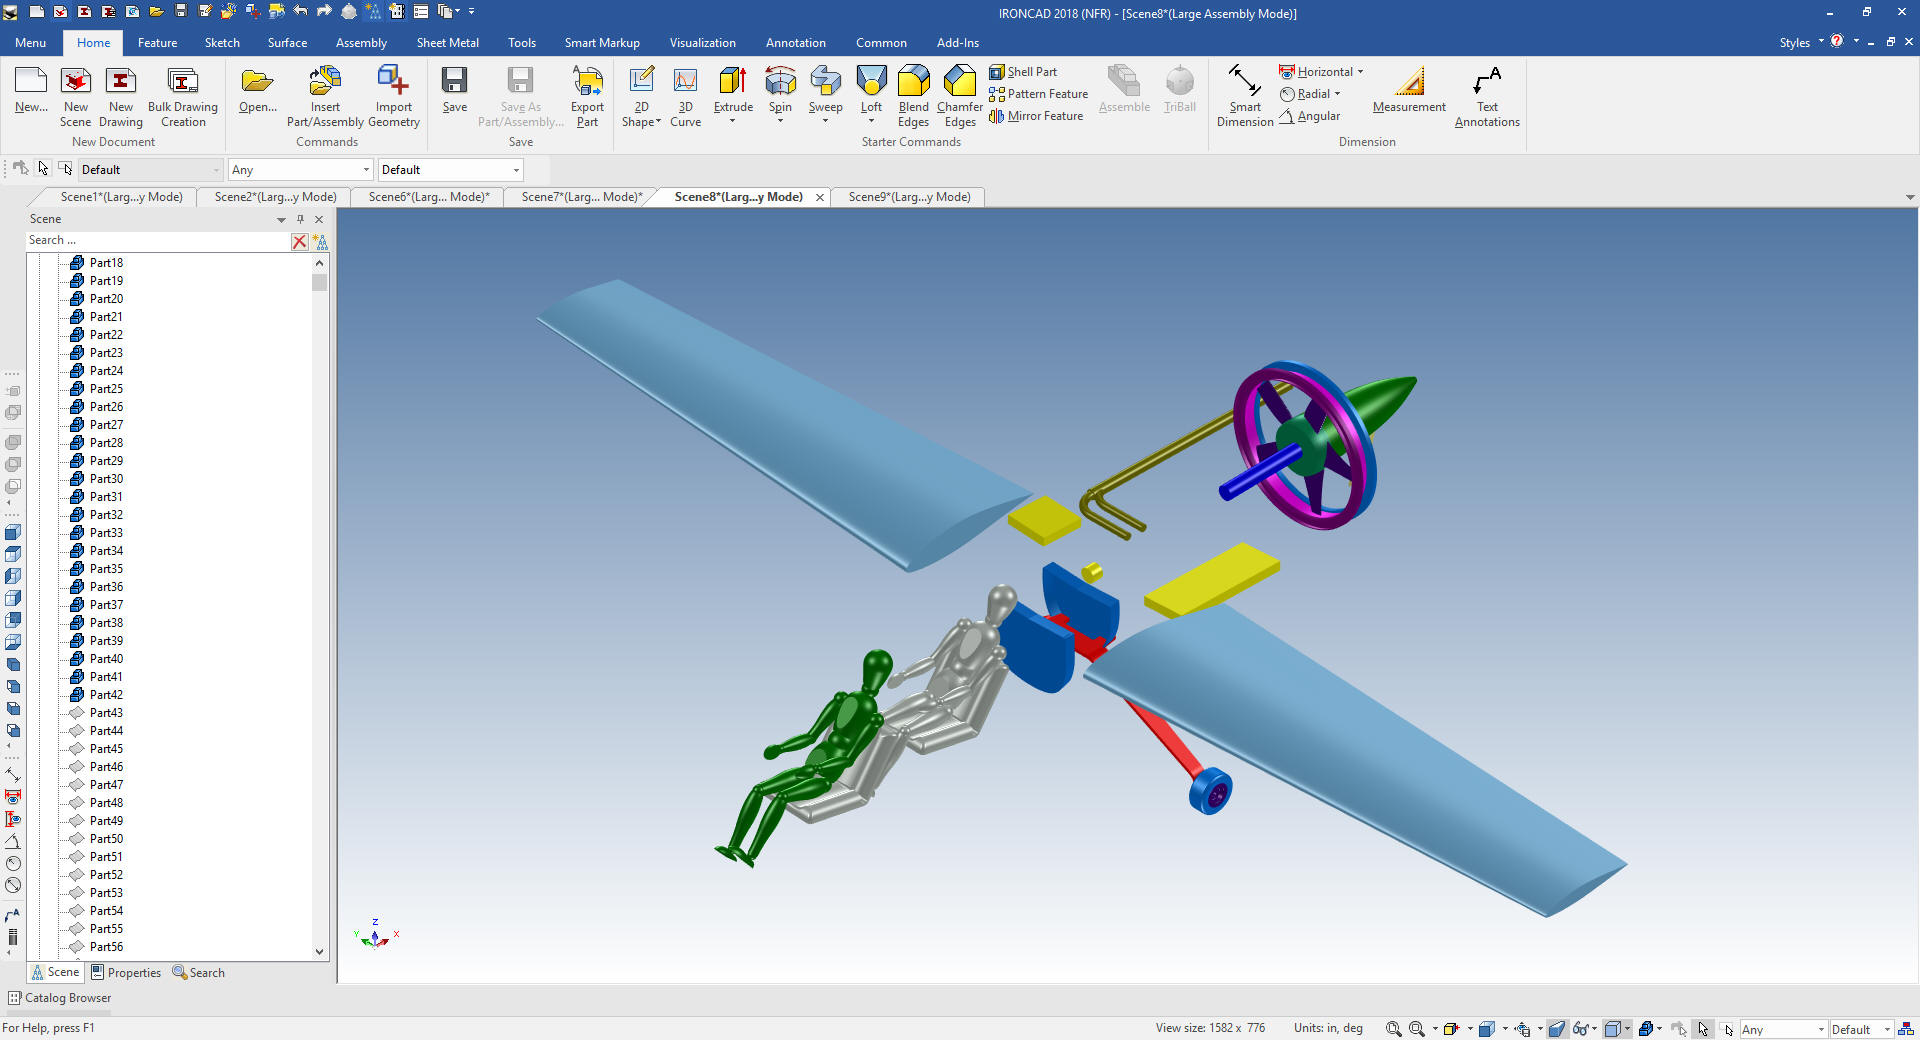Click the Spin feature icon
Screen dimensions: 1920x1040
[x=780, y=82]
